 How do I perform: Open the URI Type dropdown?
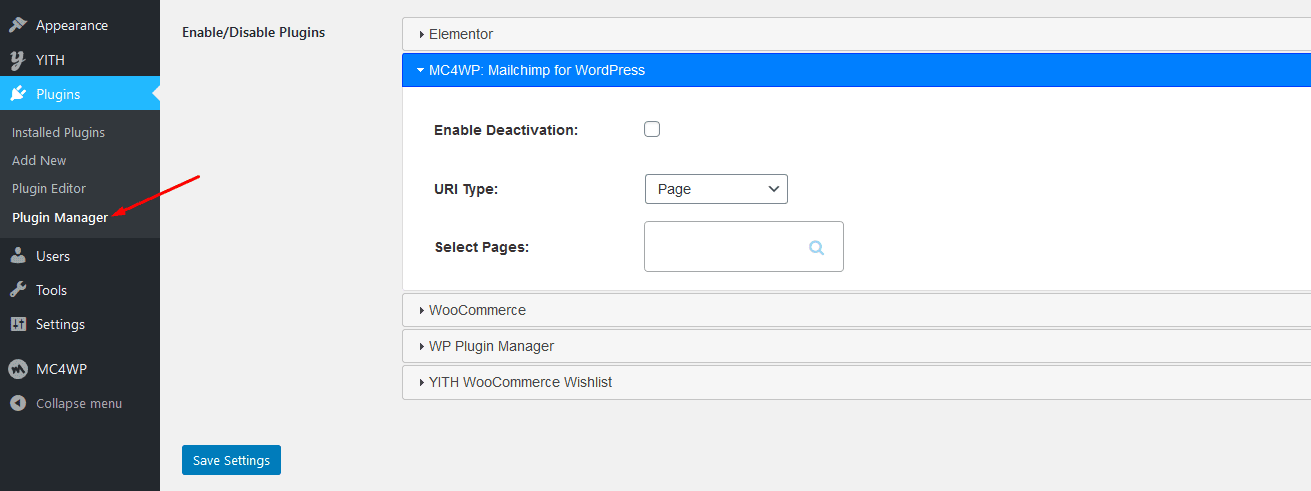point(716,189)
